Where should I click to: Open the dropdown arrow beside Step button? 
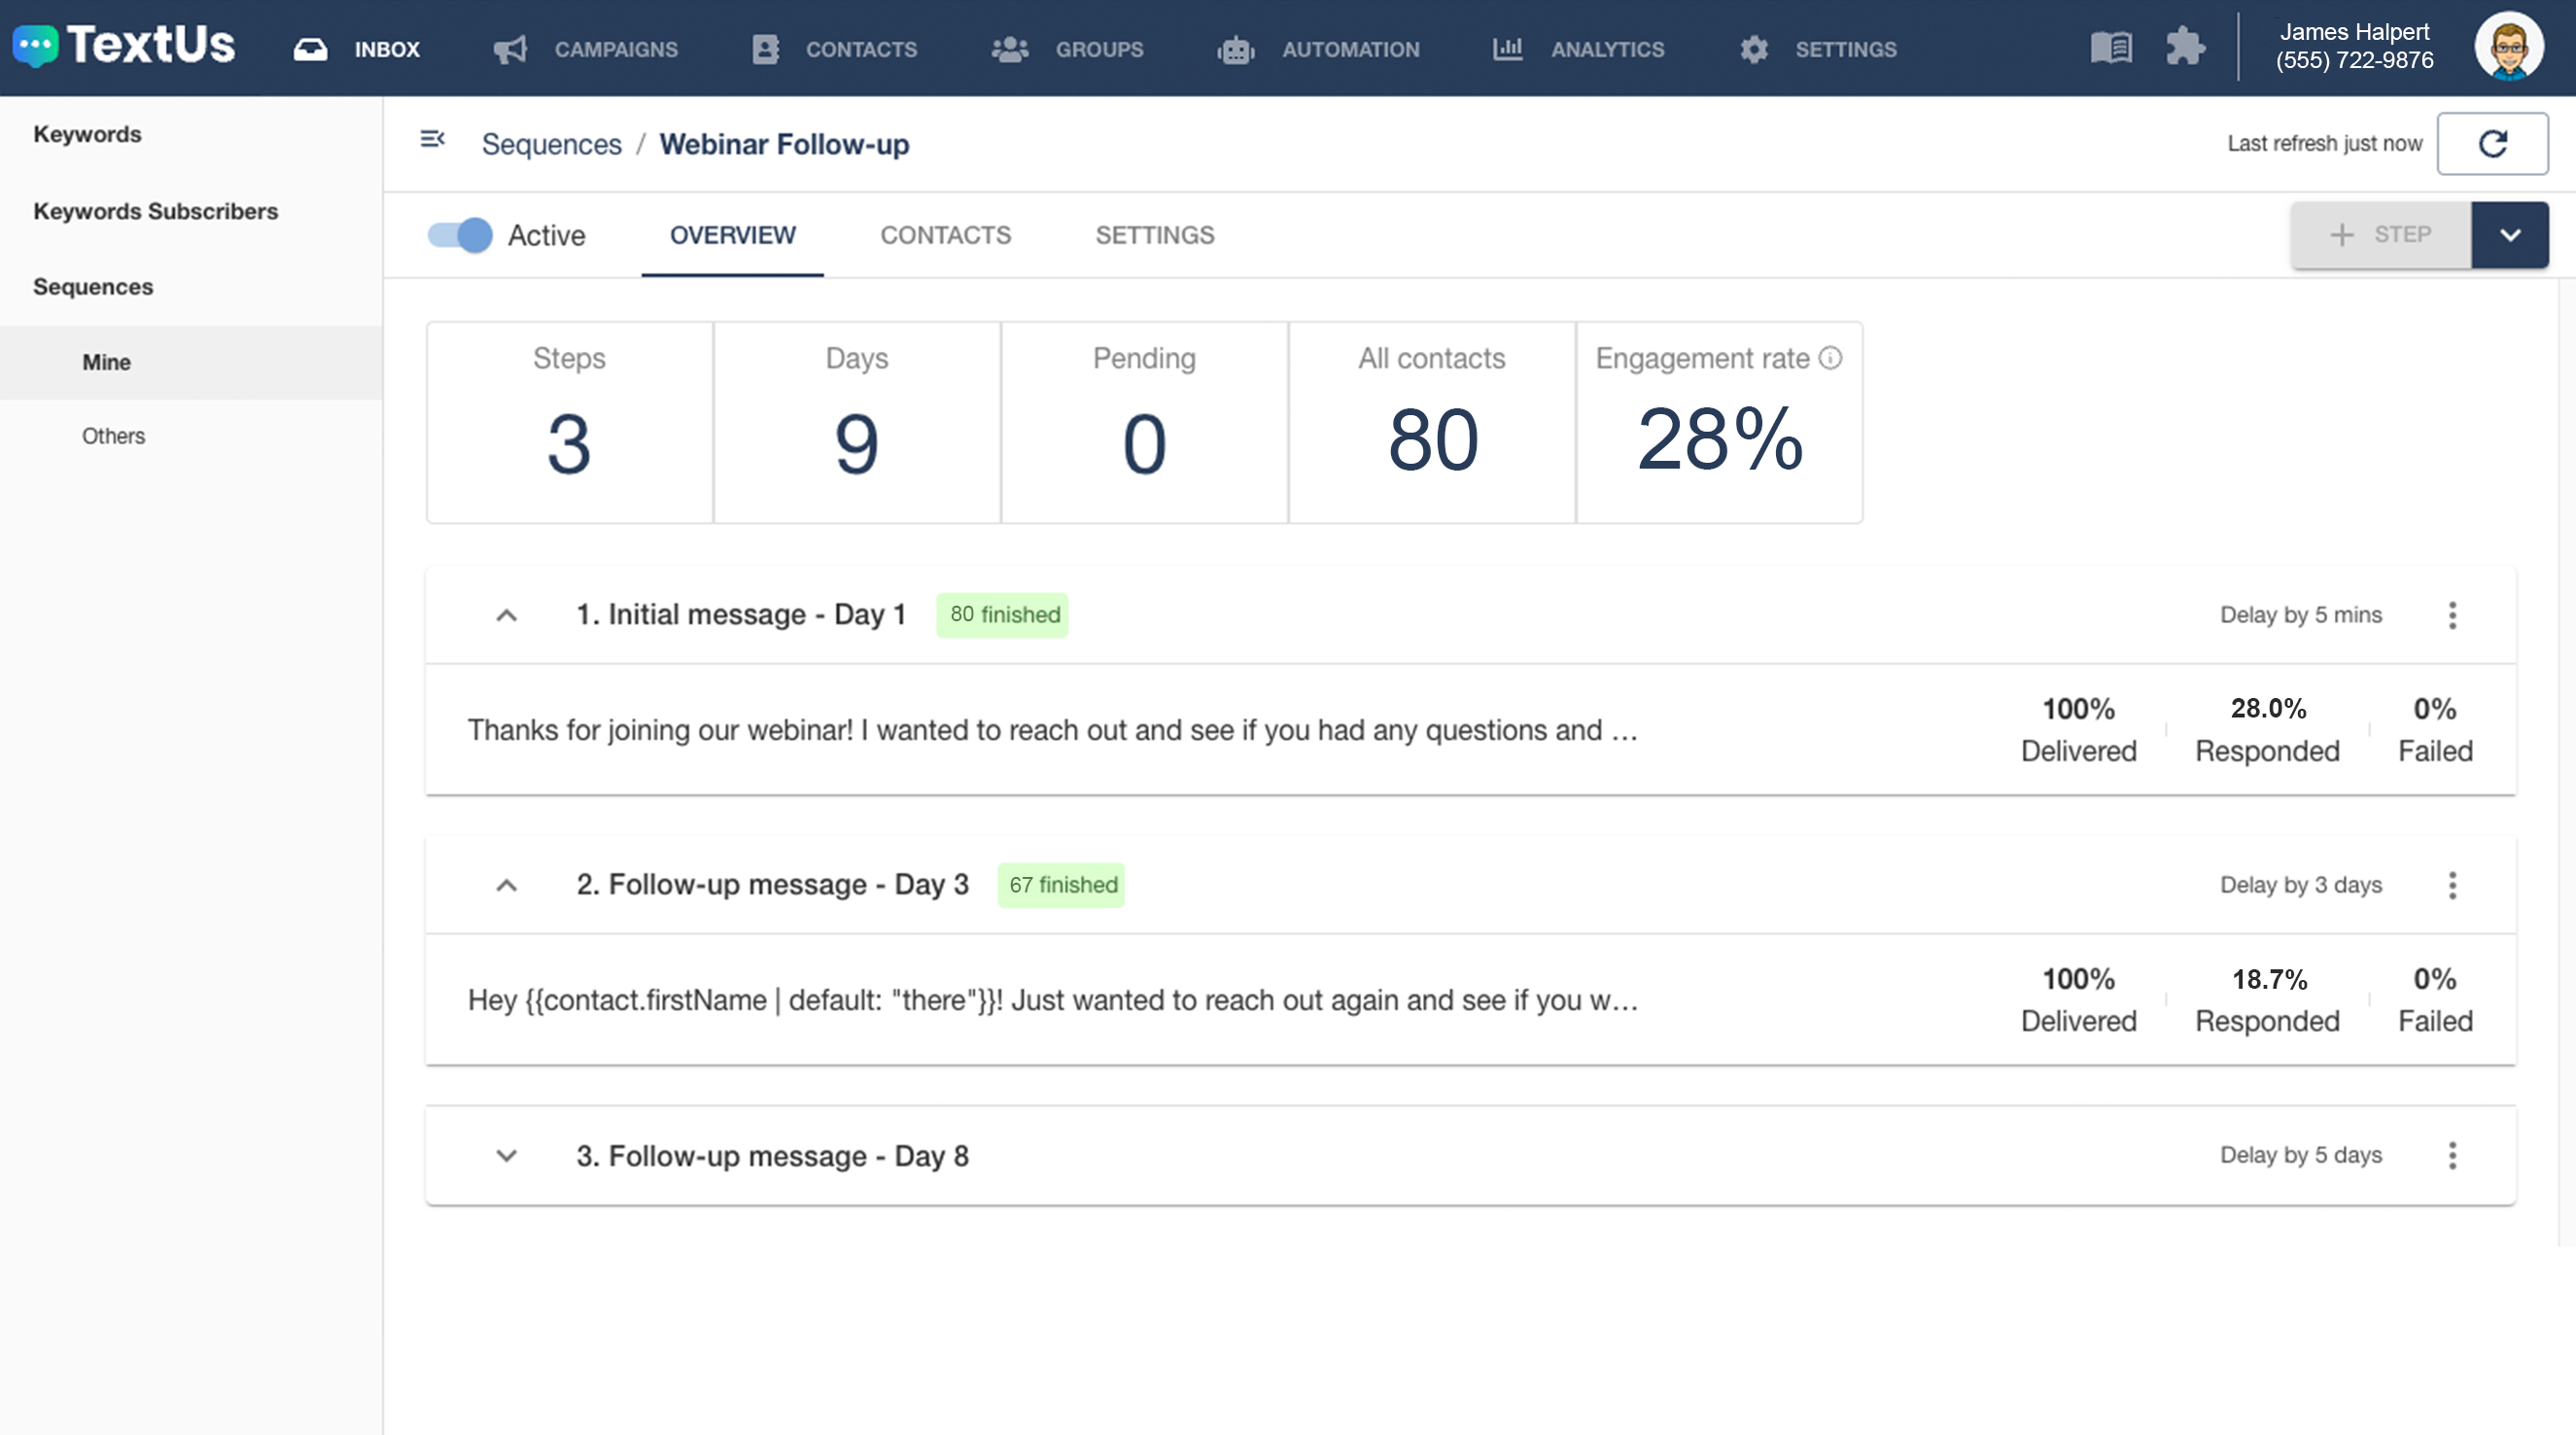2509,235
